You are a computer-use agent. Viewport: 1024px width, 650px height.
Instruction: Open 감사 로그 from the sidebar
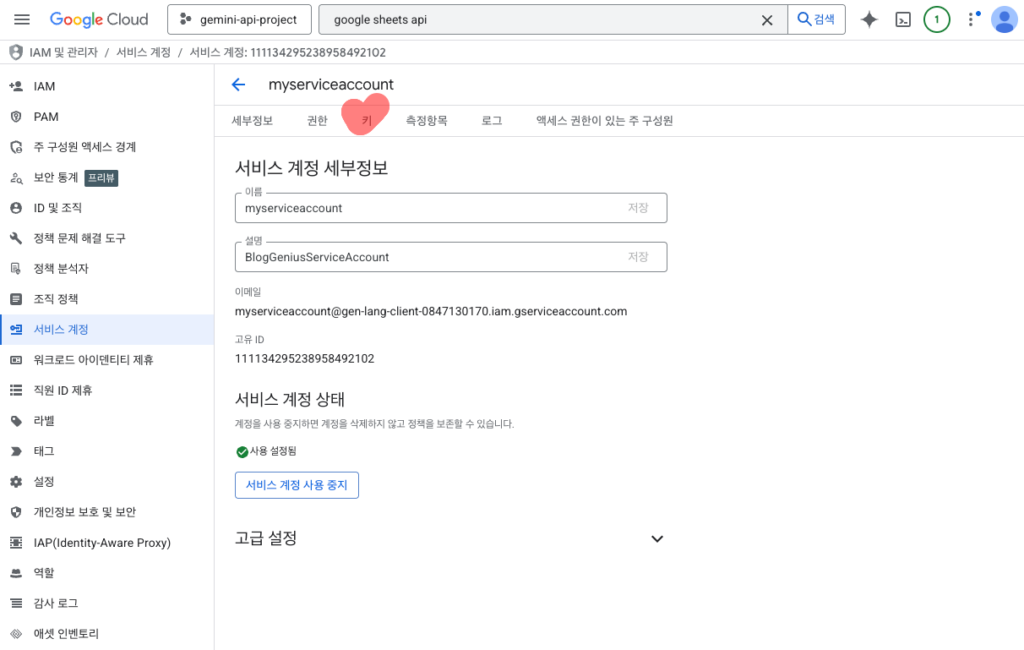coord(55,603)
